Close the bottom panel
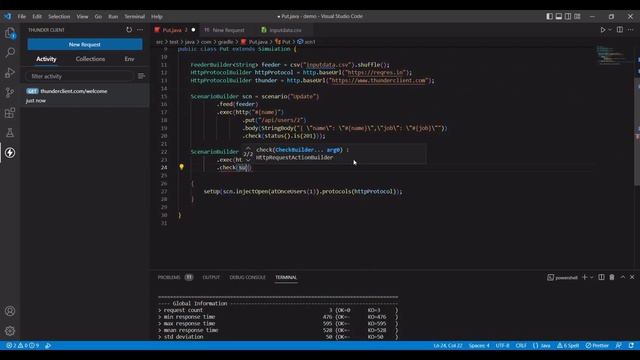The height and width of the screenshot is (360, 640). (632, 277)
